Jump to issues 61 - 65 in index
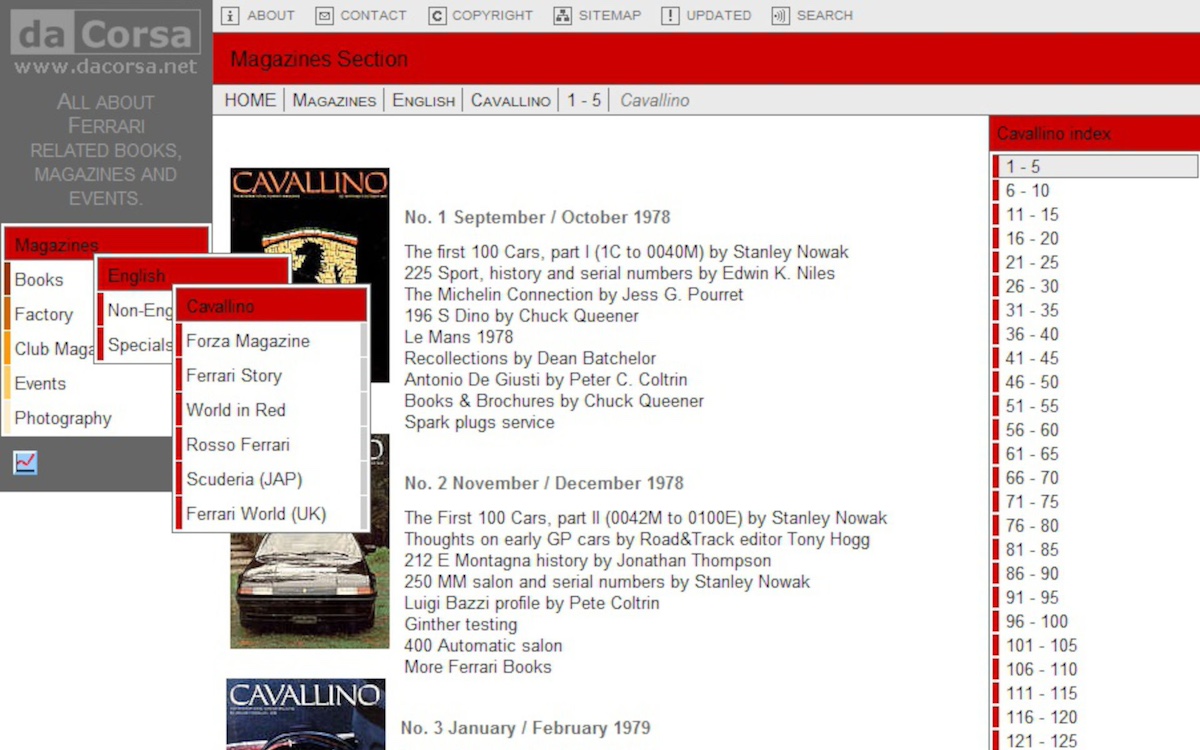The image size is (1200, 750). (x=1095, y=455)
